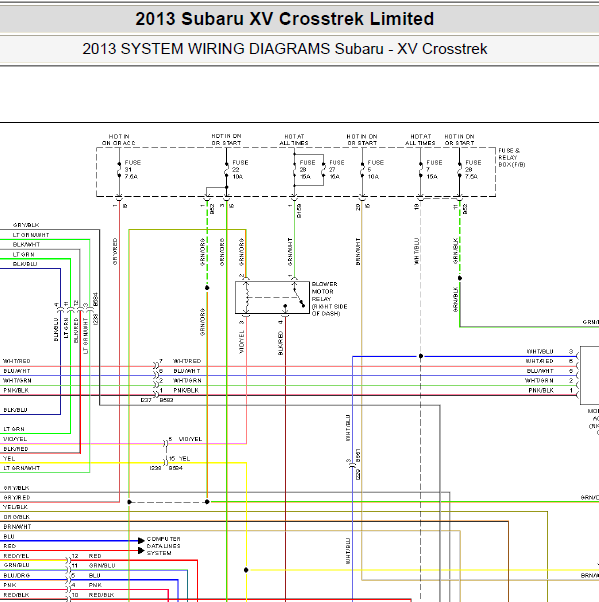Click the vertical B501 connector label

(x=358, y=455)
